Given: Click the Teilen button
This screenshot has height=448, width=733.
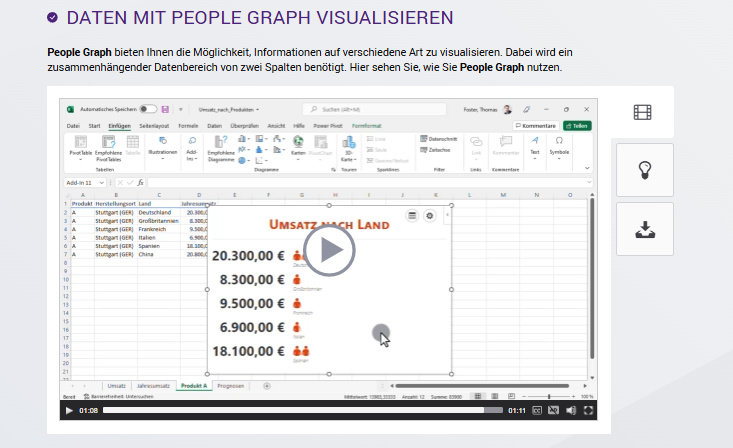Looking at the screenshot, I should tap(577, 126).
